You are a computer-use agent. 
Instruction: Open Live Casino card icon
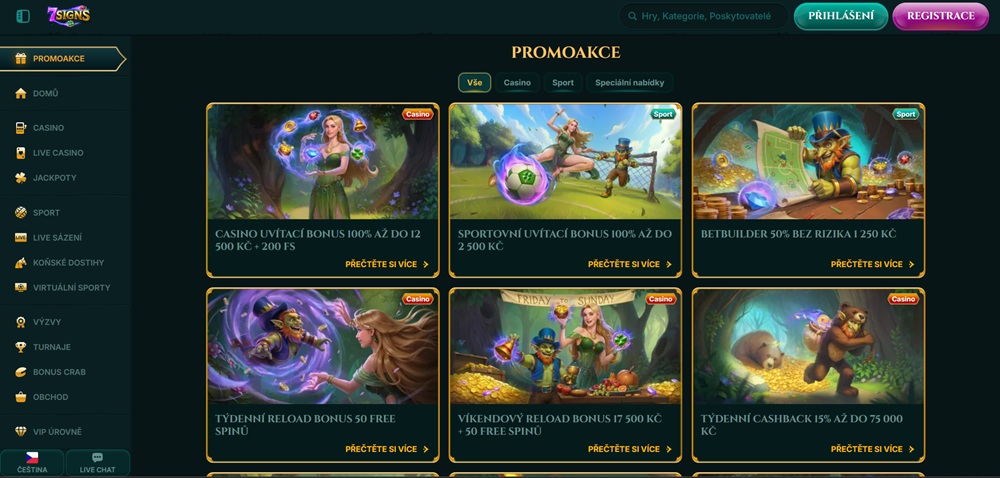21,153
